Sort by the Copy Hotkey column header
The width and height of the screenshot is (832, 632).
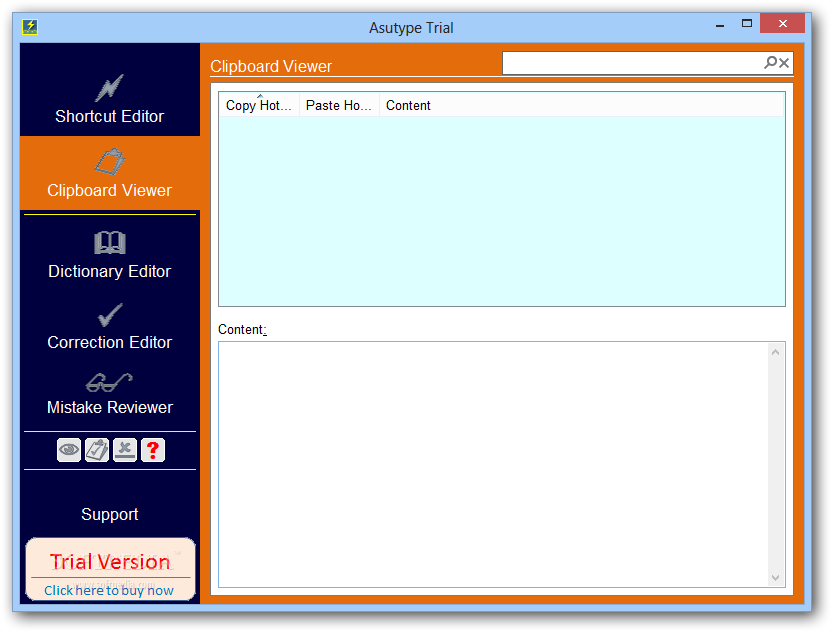259,105
